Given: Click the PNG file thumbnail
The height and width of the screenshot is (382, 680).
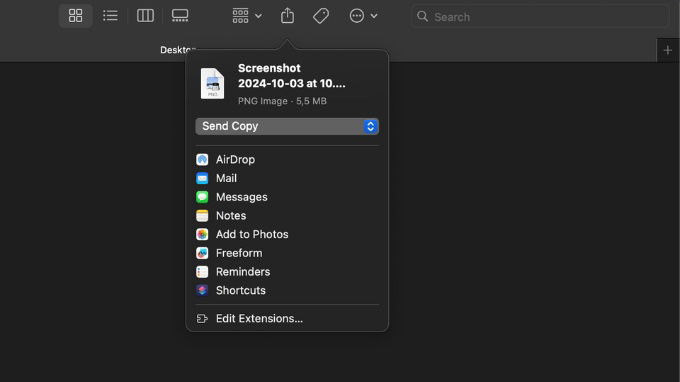Looking at the screenshot, I should pos(212,83).
